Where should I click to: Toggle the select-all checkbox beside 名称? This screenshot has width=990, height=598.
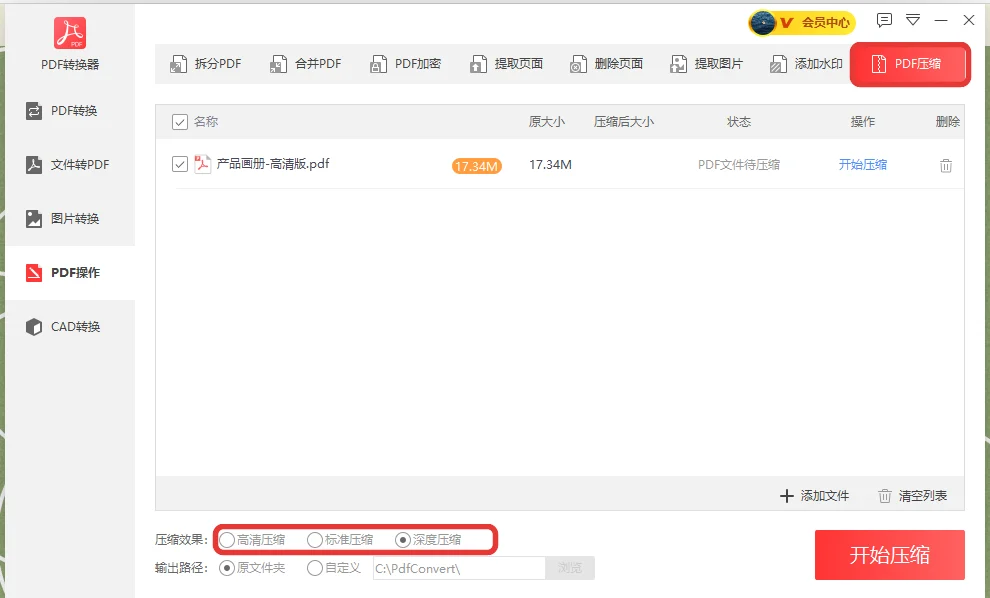pyautogui.click(x=180, y=122)
